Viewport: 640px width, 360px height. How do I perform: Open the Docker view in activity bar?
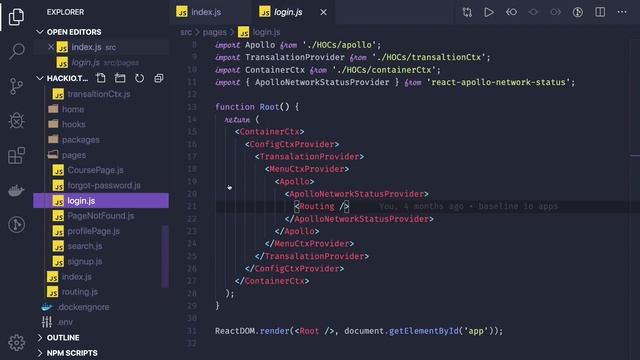pos(16,191)
